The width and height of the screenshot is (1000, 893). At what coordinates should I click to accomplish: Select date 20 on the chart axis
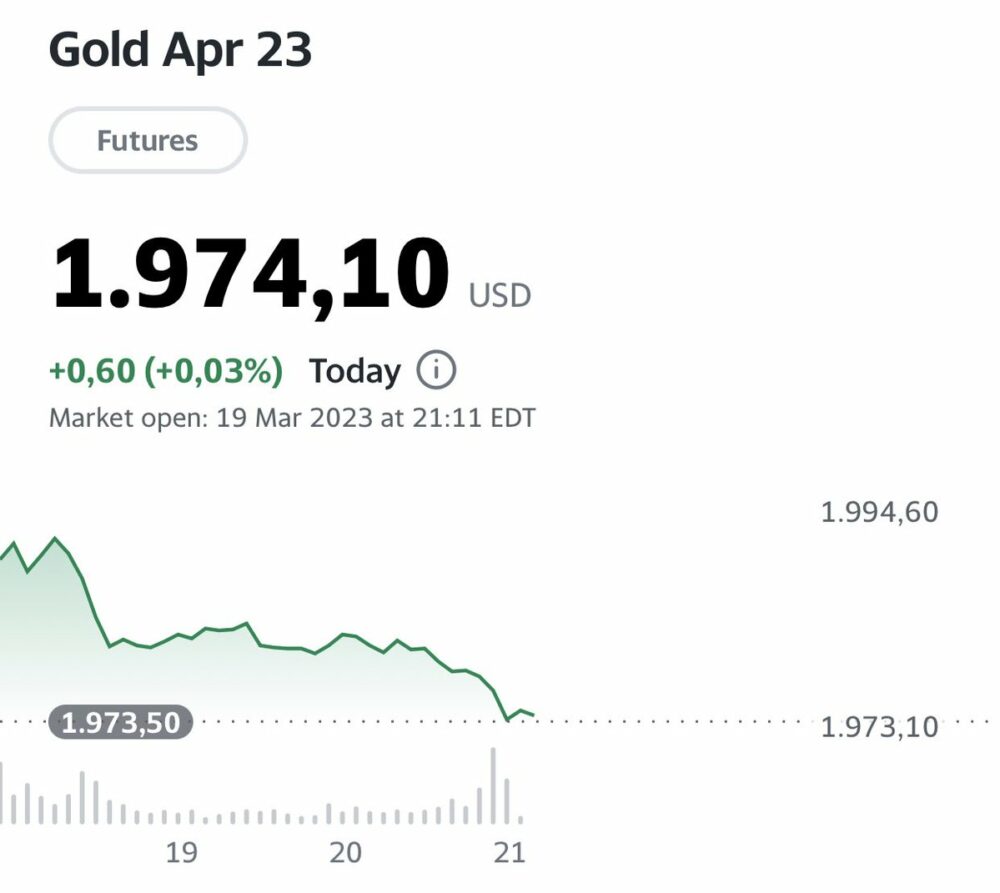pyautogui.click(x=345, y=853)
